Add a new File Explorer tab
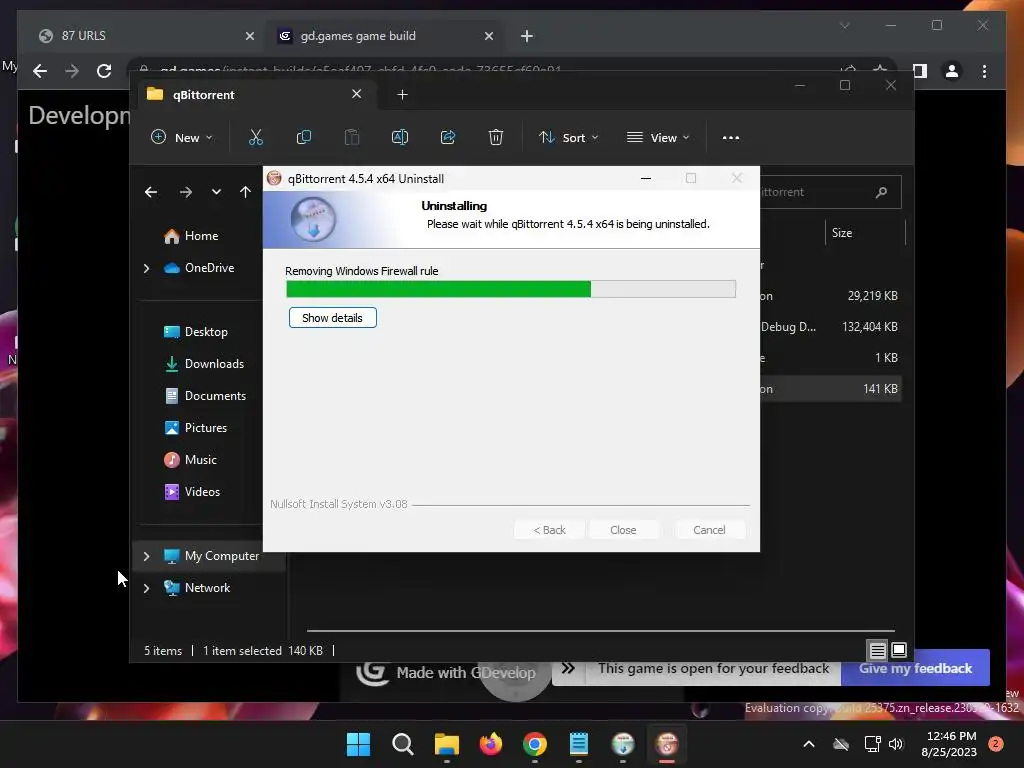Viewport: 1024px width, 768px height. coord(402,95)
